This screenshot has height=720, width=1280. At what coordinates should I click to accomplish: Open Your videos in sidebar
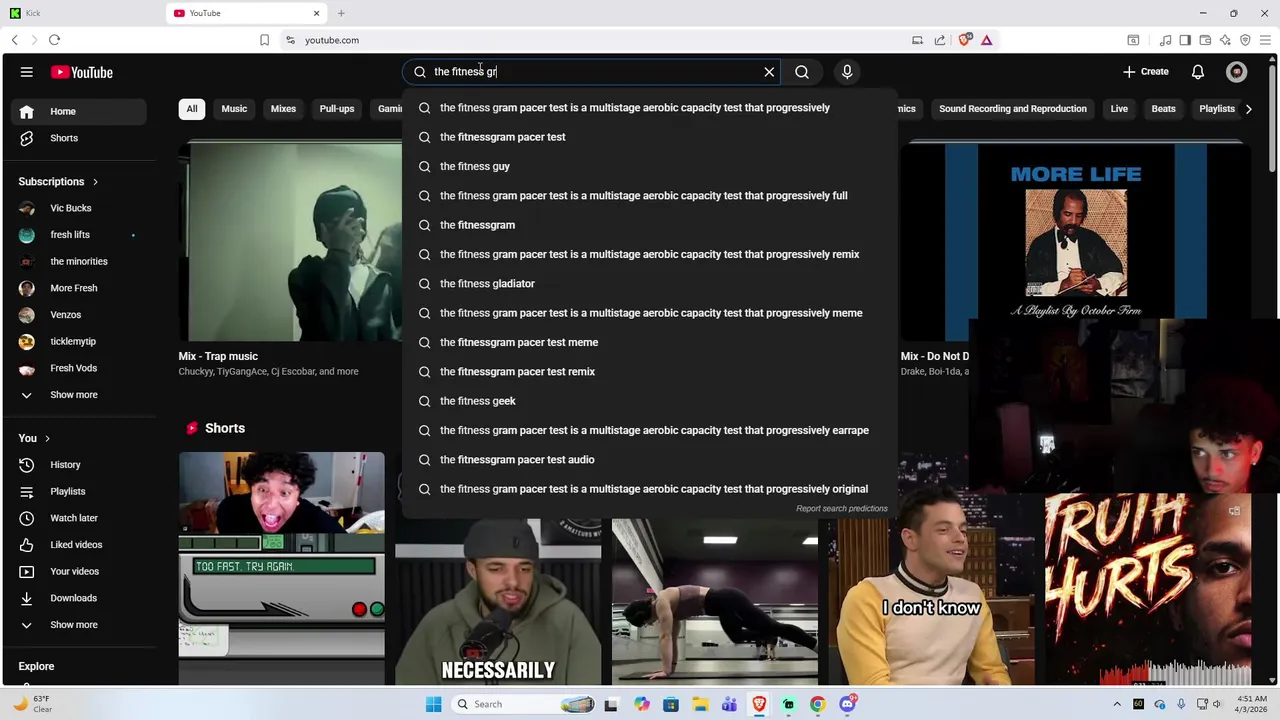click(x=80, y=571)
